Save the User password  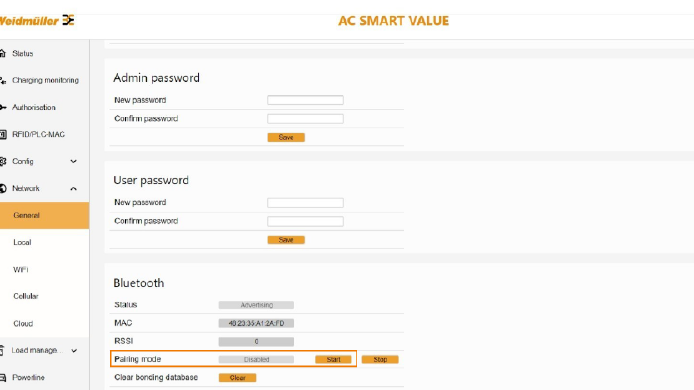[x=286, y=240]
